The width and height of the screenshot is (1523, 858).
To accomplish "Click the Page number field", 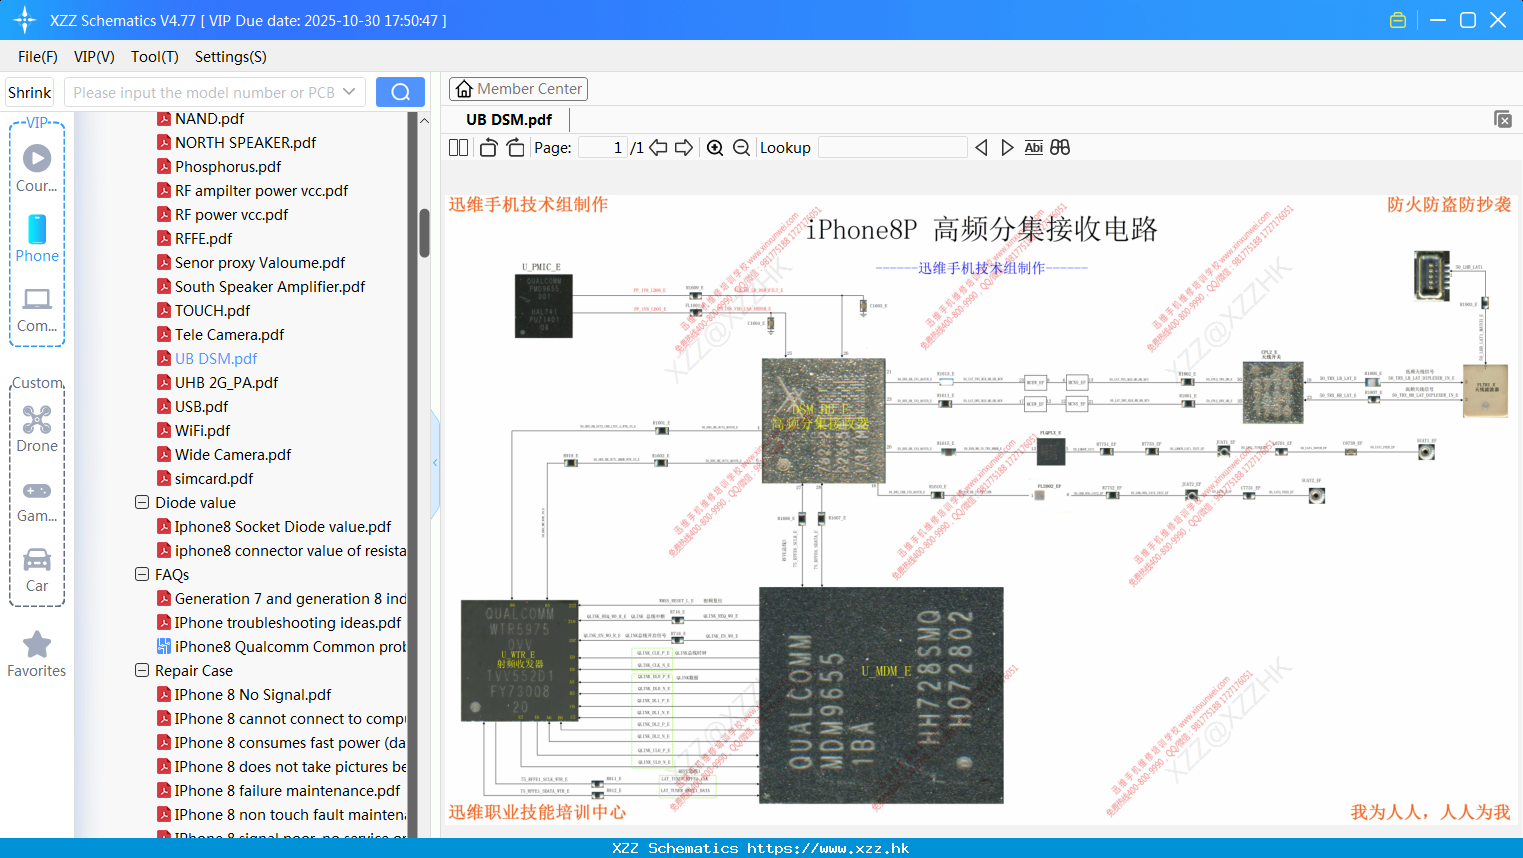I will point(603,148).
